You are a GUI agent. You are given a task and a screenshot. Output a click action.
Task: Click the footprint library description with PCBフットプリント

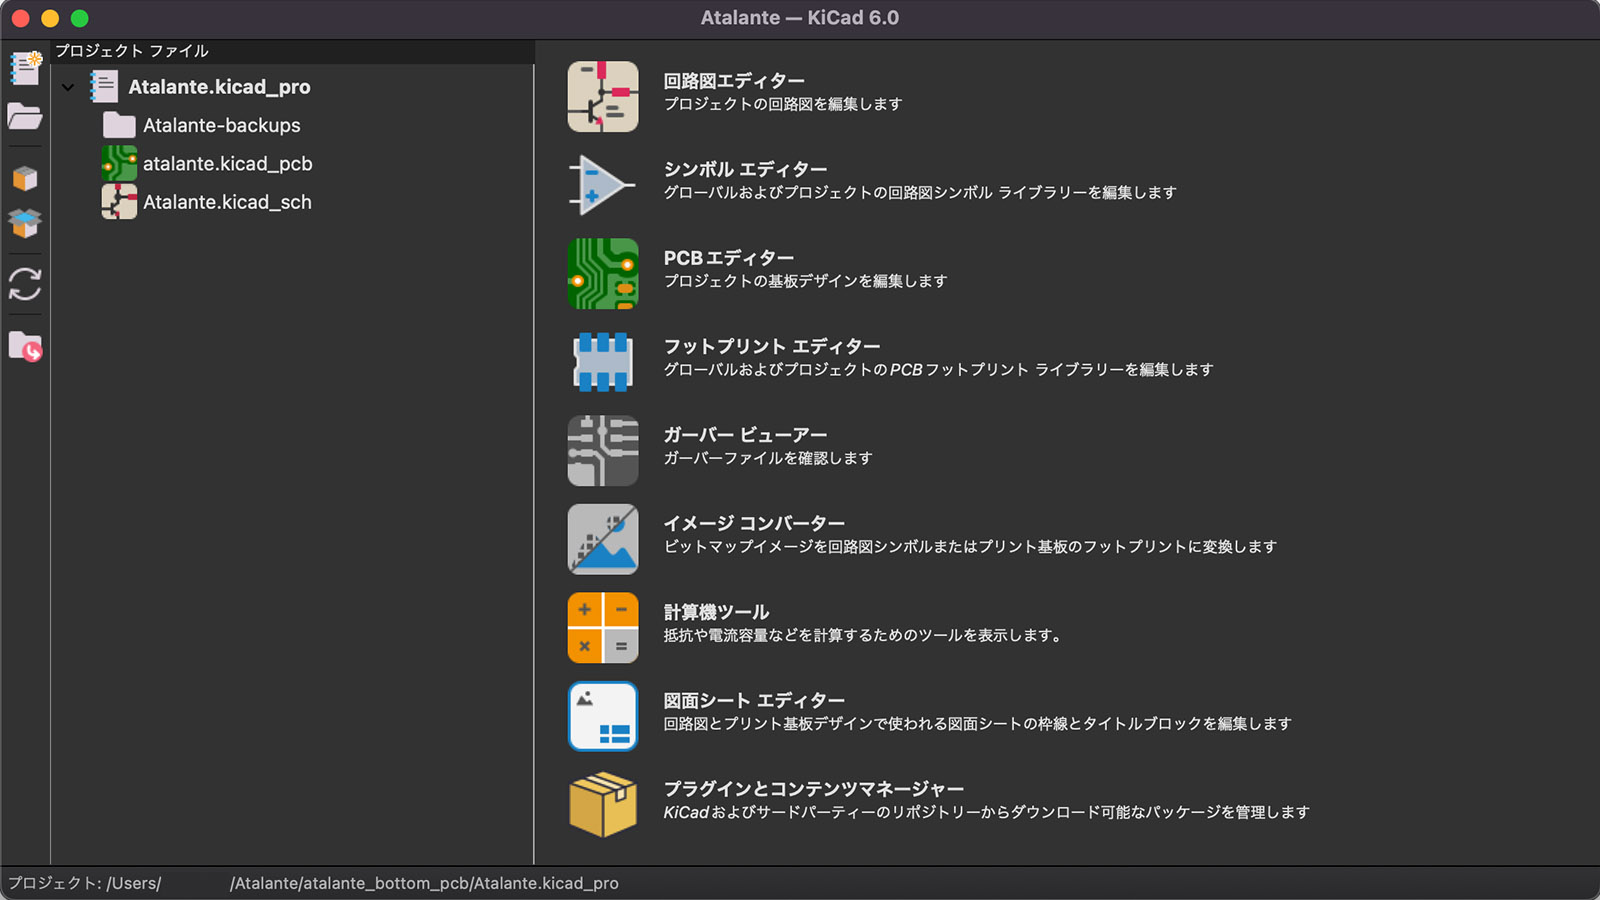click(x=939, y=370)
